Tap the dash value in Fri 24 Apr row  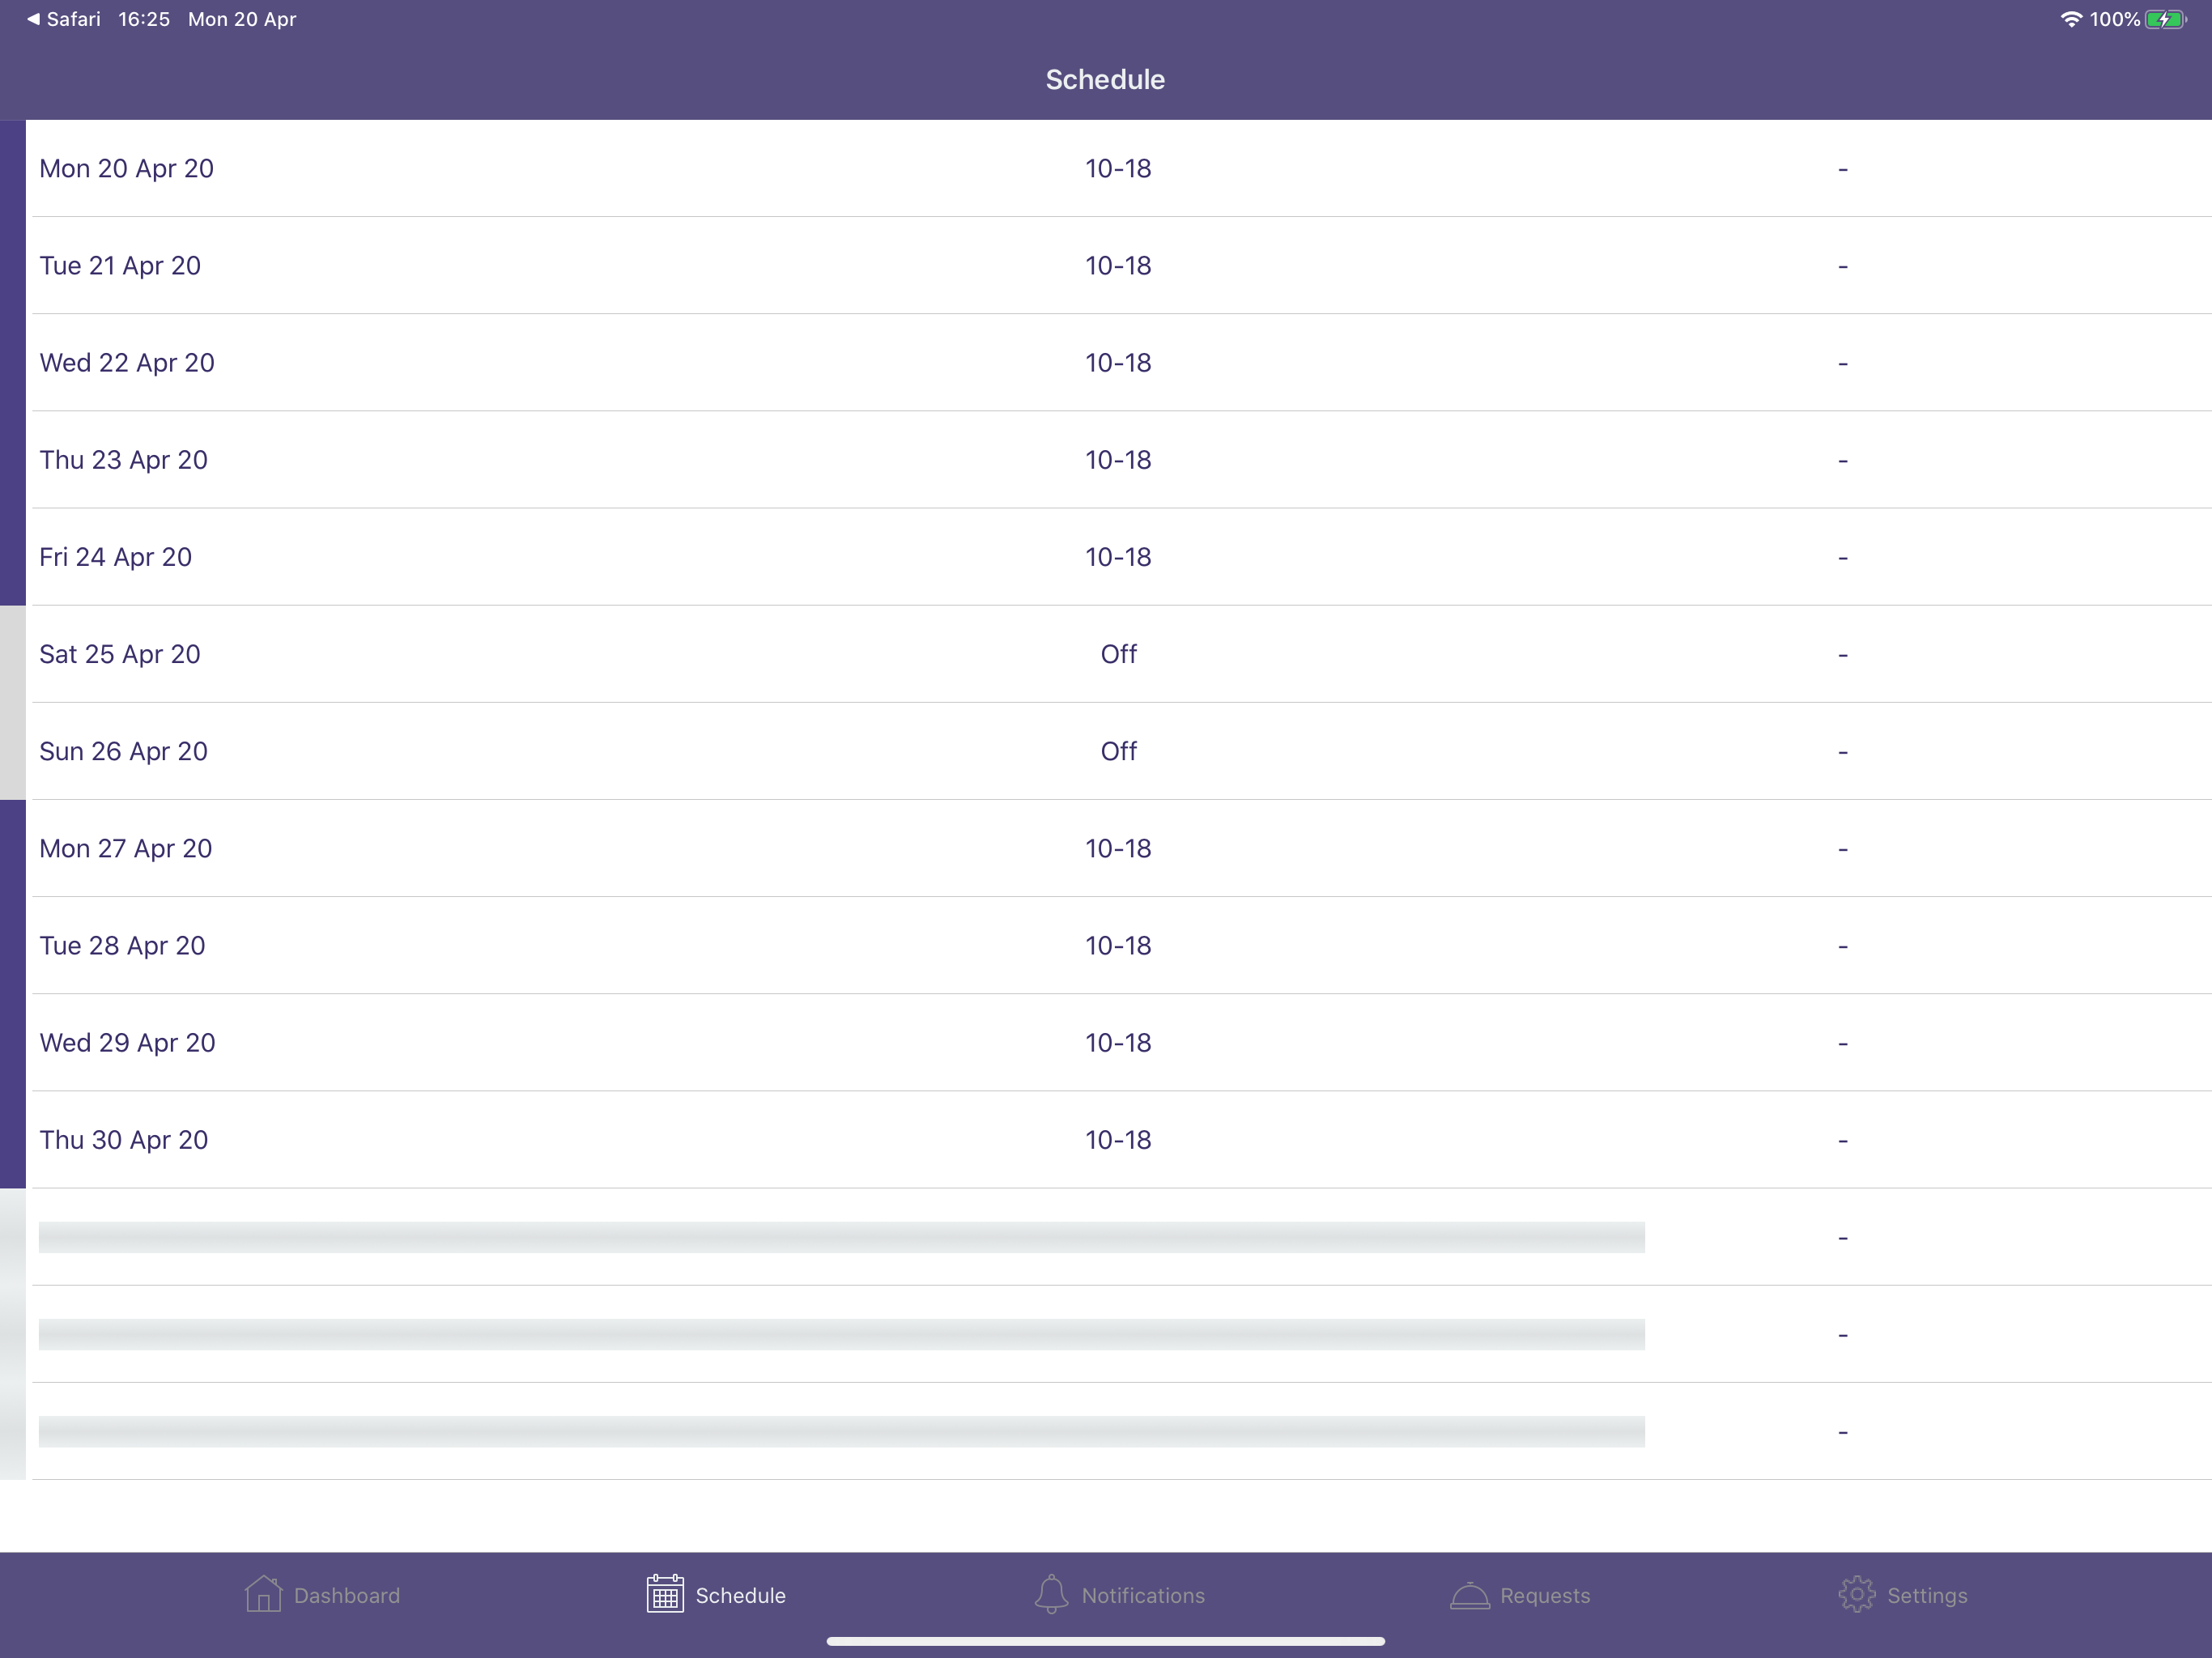point(1842,557)
